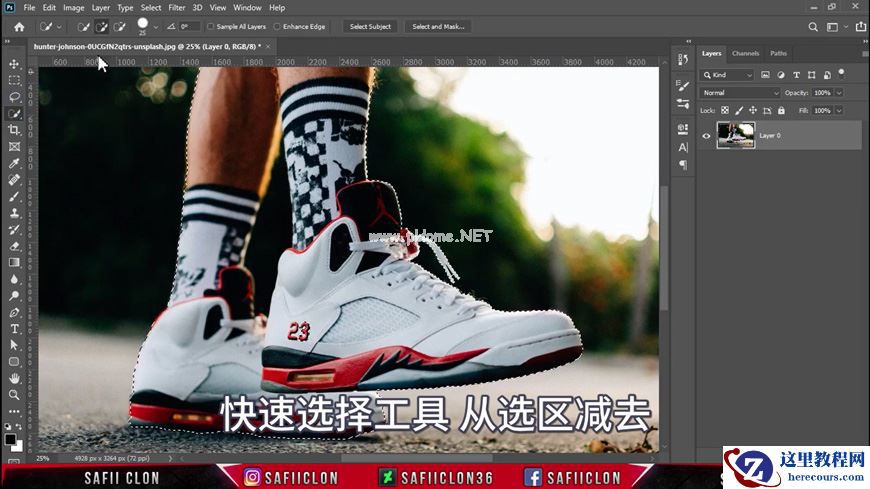Select the Eraser tool
This screenshot has width=870, height=489.
coord(14,246)
